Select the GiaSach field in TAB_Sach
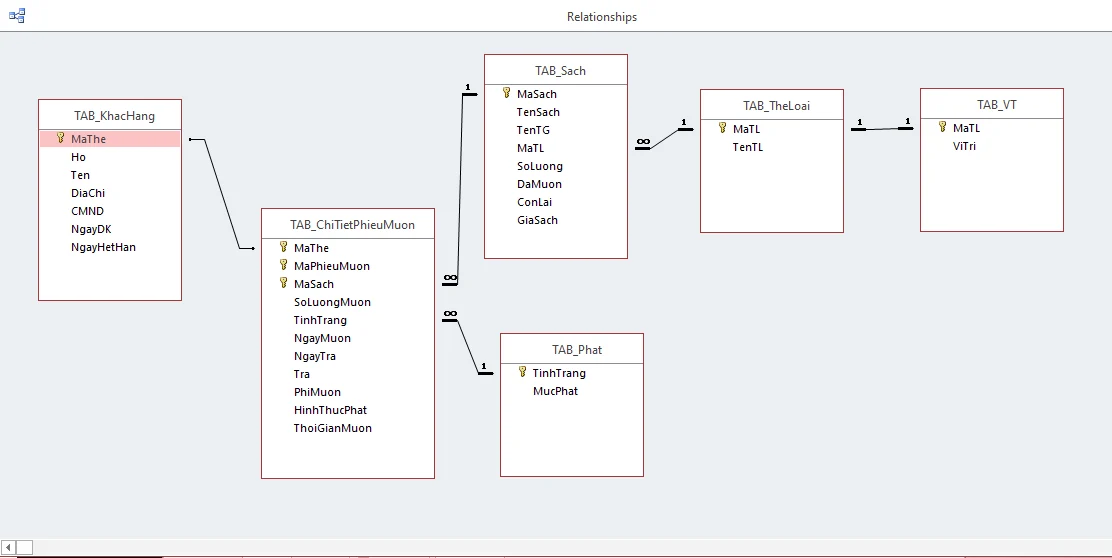1112x558 pixels. (x=537, y=220)
